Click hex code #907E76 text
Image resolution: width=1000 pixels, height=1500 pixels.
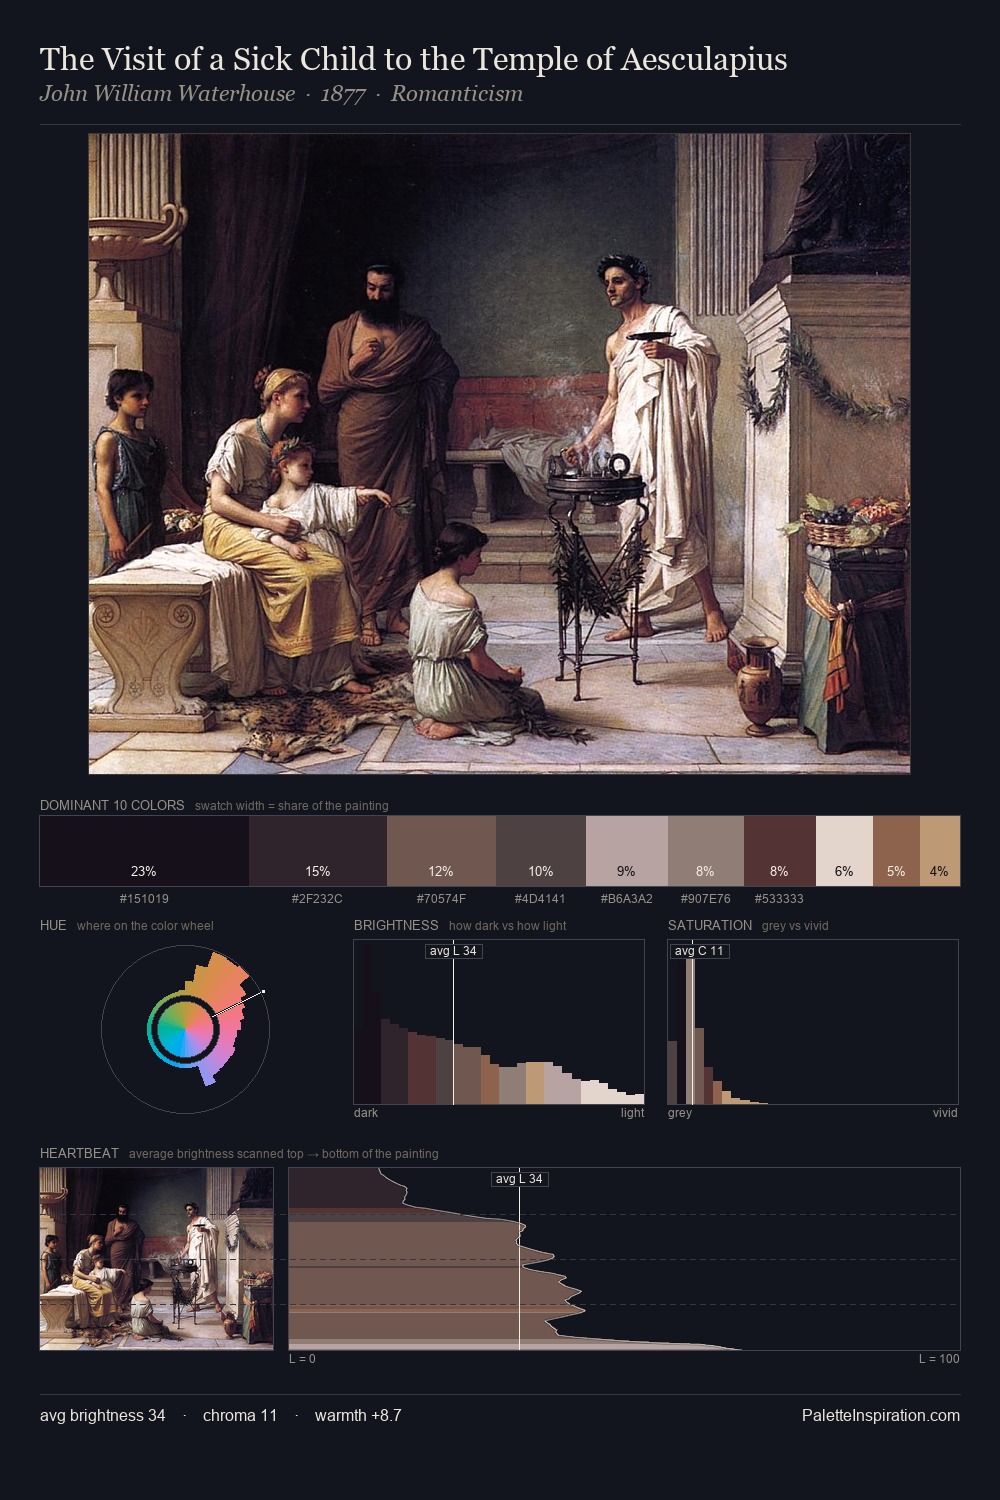tap(705, 899)
